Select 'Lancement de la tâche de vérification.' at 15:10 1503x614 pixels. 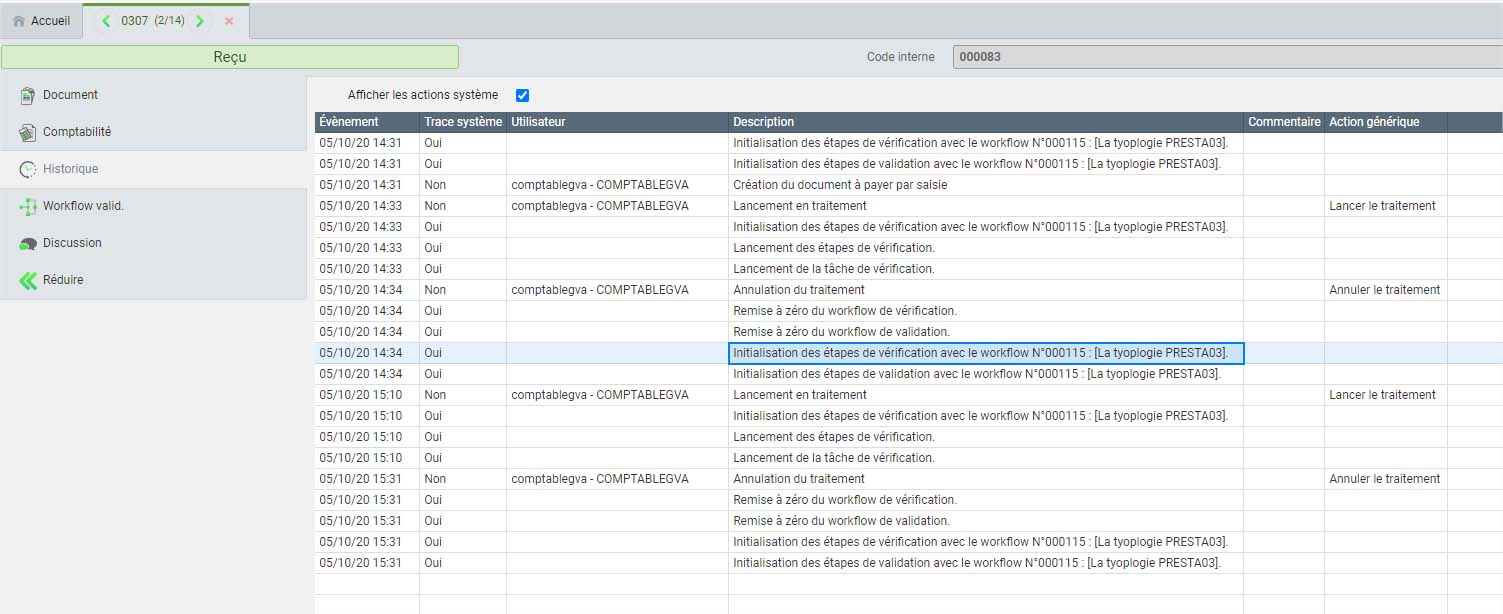(x=834, y=458)
